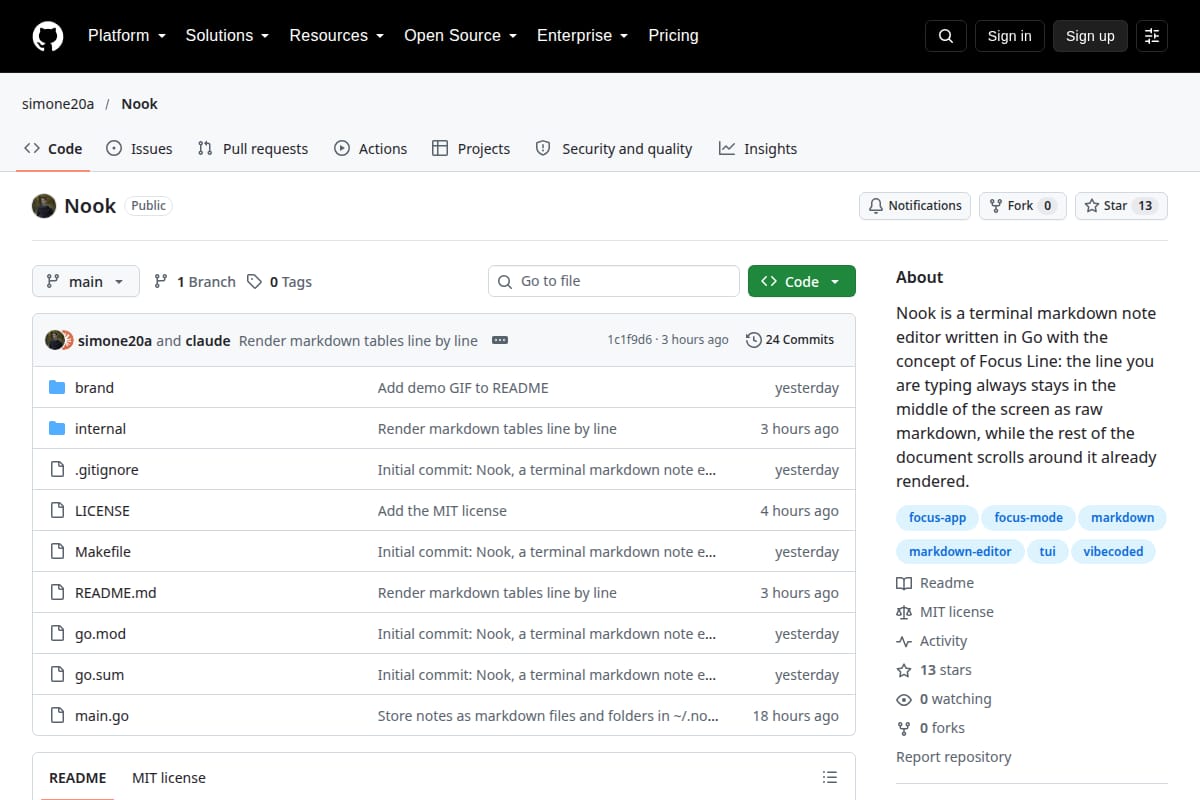1200x800 pixels.
Task: Expand the main branch dropdown
Action: 86,282
